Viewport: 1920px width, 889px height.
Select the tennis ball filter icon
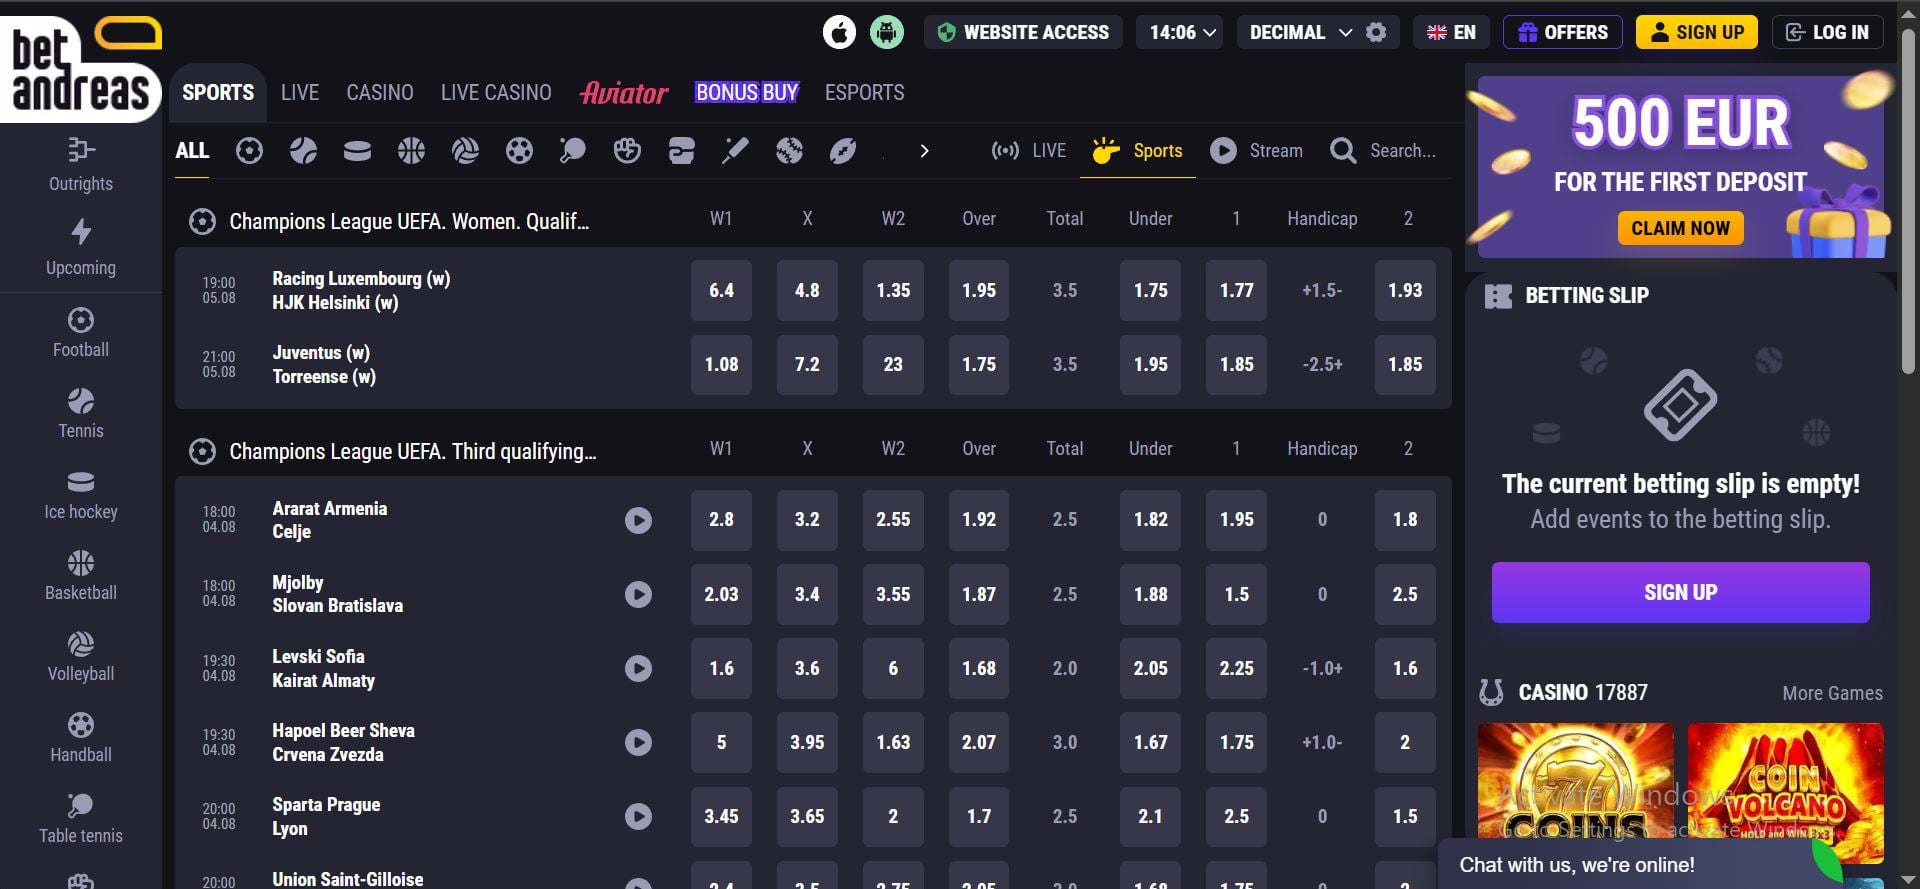(303, 151)
